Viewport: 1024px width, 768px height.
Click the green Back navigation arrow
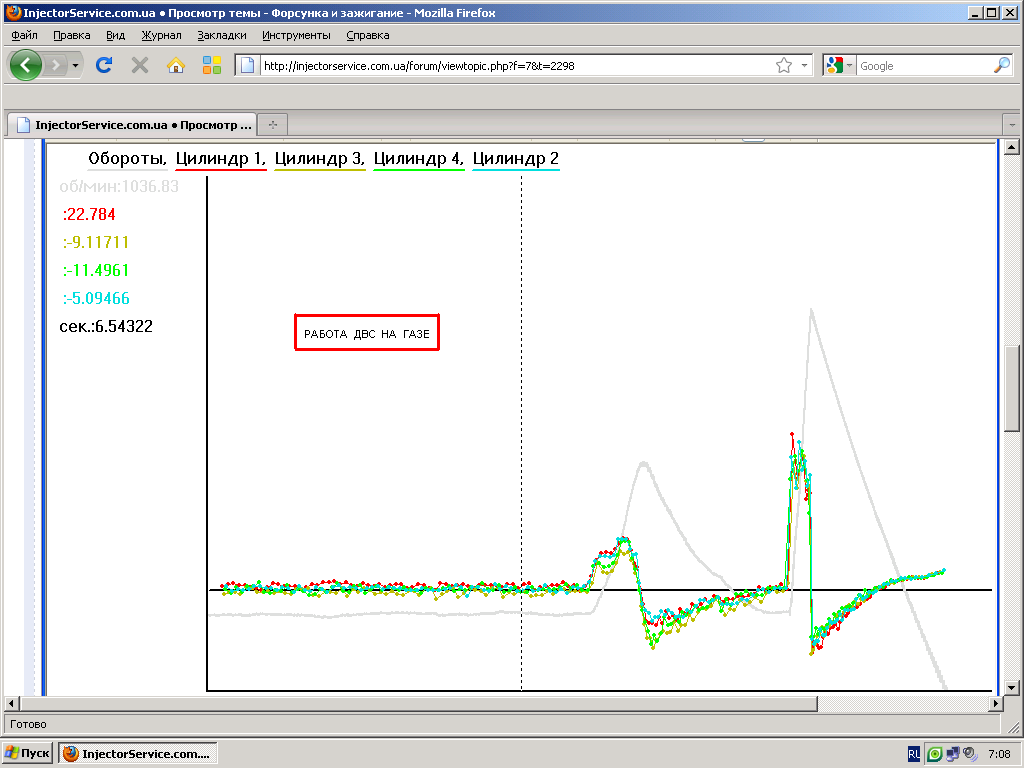(26, 65)
